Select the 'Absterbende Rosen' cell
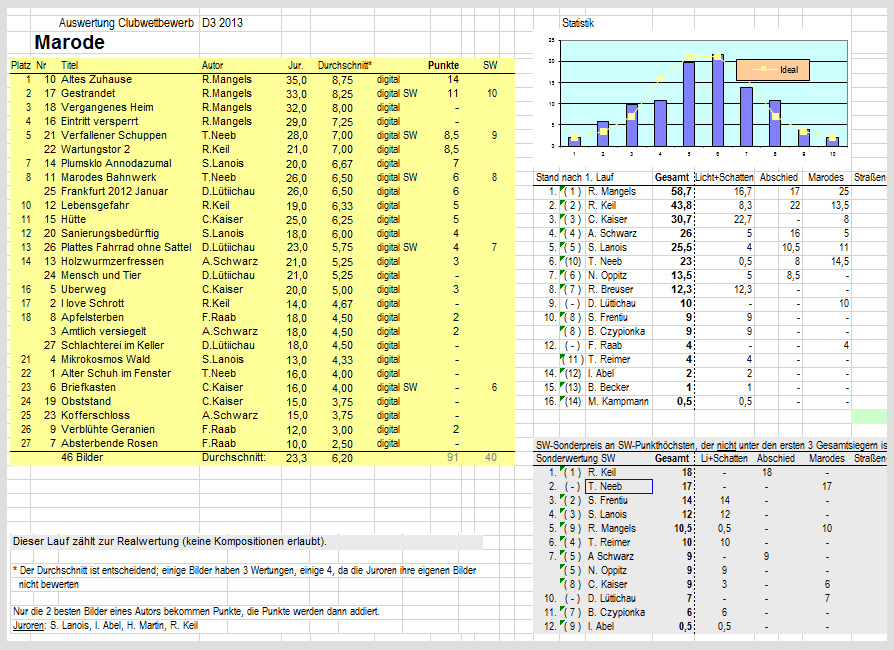Screen dimensions: 894x650 pos(109,443)
